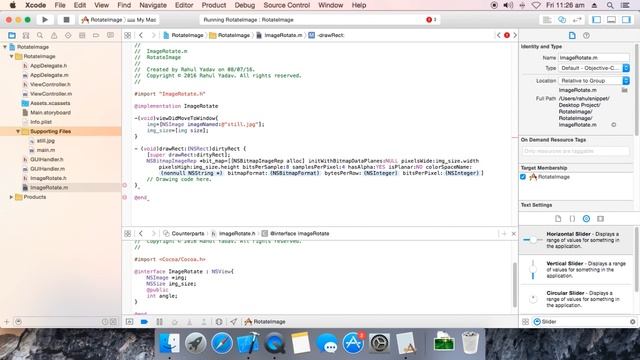Switch to the Version editor
Screen dimensions: 640x360
coord(577,20)
